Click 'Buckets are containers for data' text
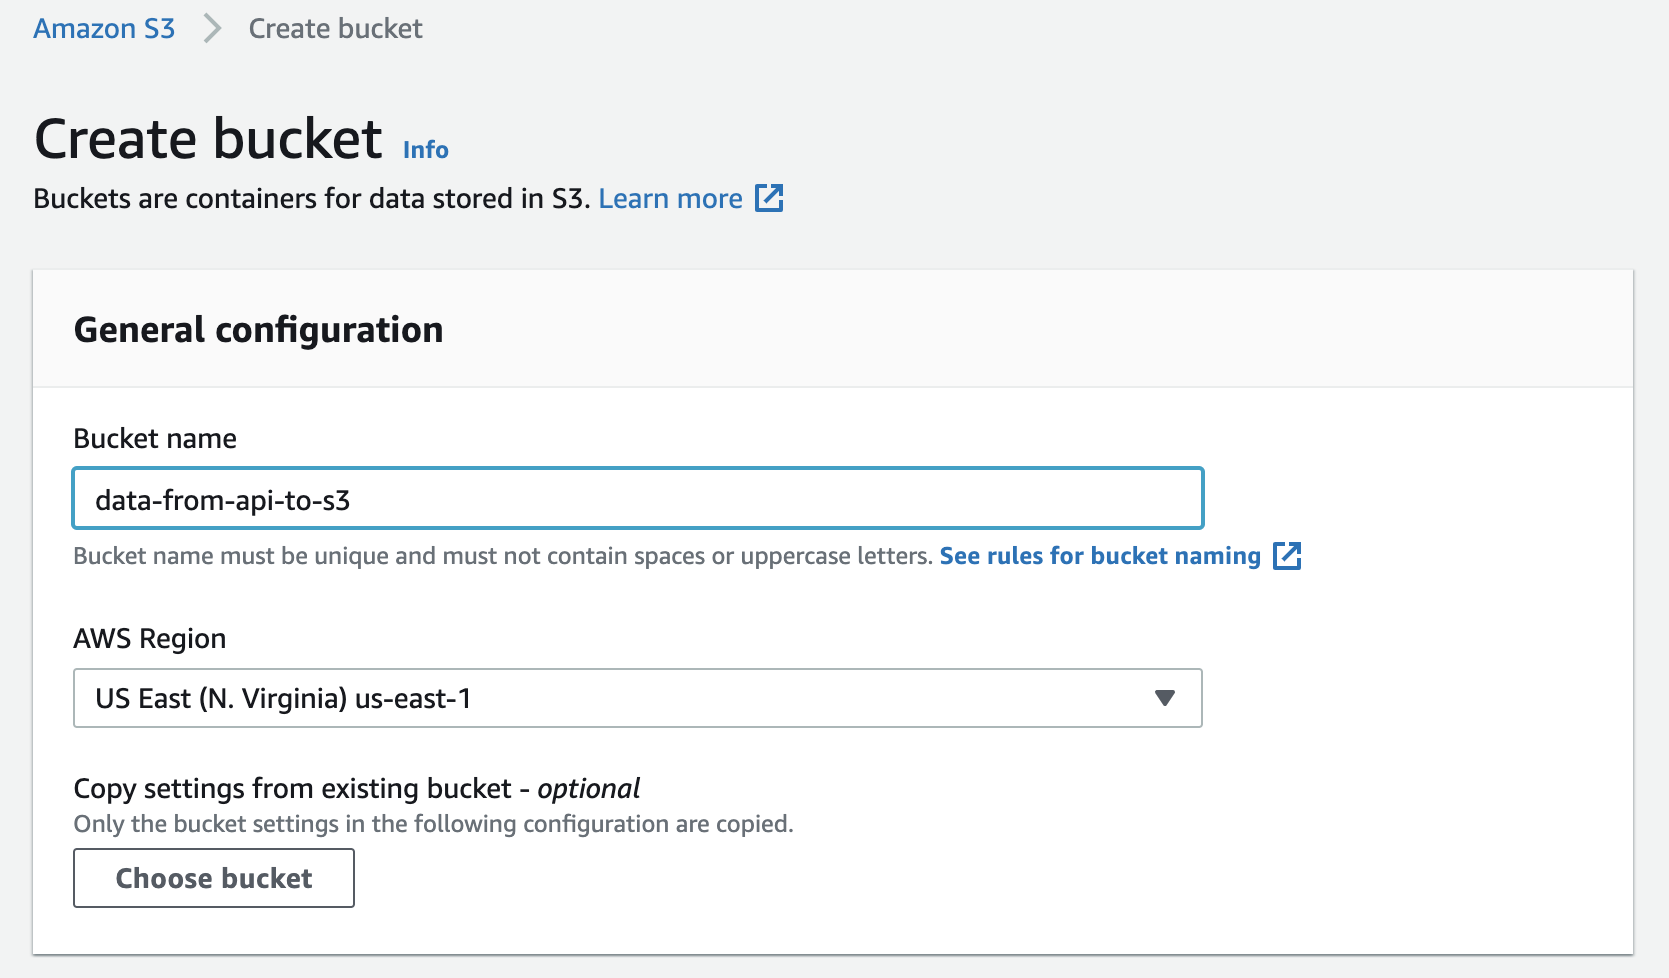This screenshot has height=978, width=1669. click(311, 199)
